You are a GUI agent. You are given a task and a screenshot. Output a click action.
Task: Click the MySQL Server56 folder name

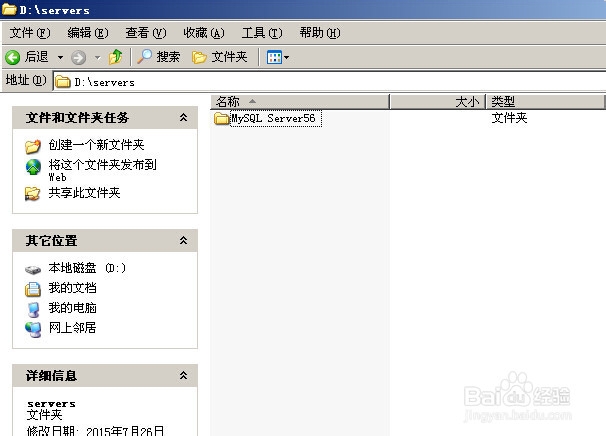276,118
